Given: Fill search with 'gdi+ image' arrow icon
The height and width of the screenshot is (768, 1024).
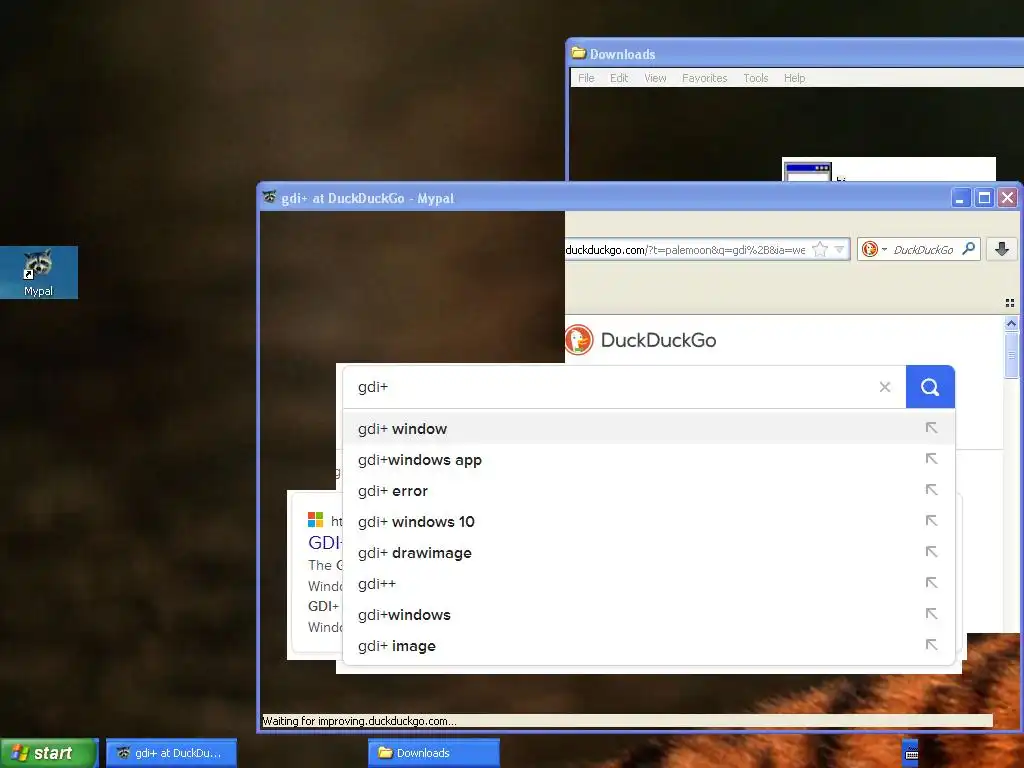Looking at the screenshot, I should (931, 645).
